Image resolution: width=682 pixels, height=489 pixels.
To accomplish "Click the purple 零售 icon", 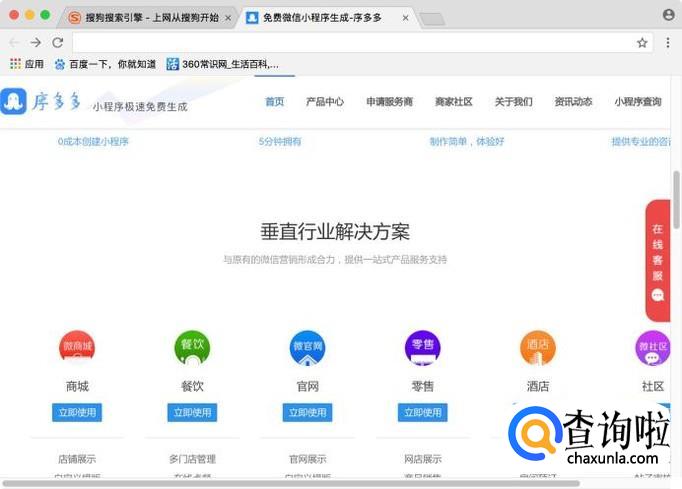I will click(423, 348).
